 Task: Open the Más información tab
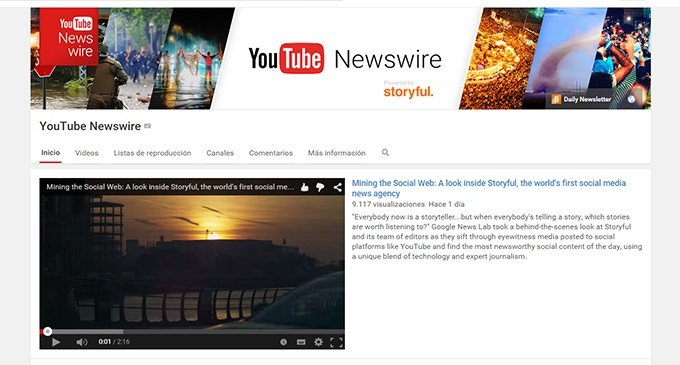tap(337, 153)
